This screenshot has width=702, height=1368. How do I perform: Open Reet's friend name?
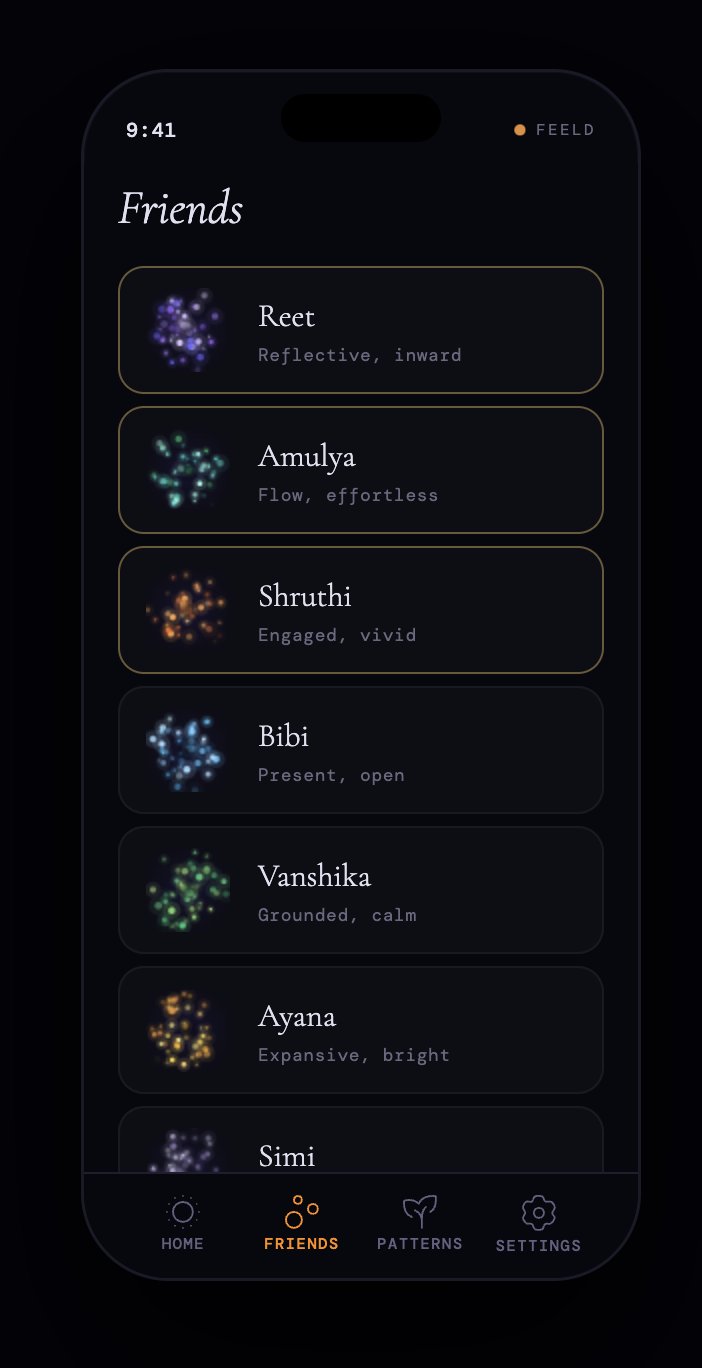[286, 316]
